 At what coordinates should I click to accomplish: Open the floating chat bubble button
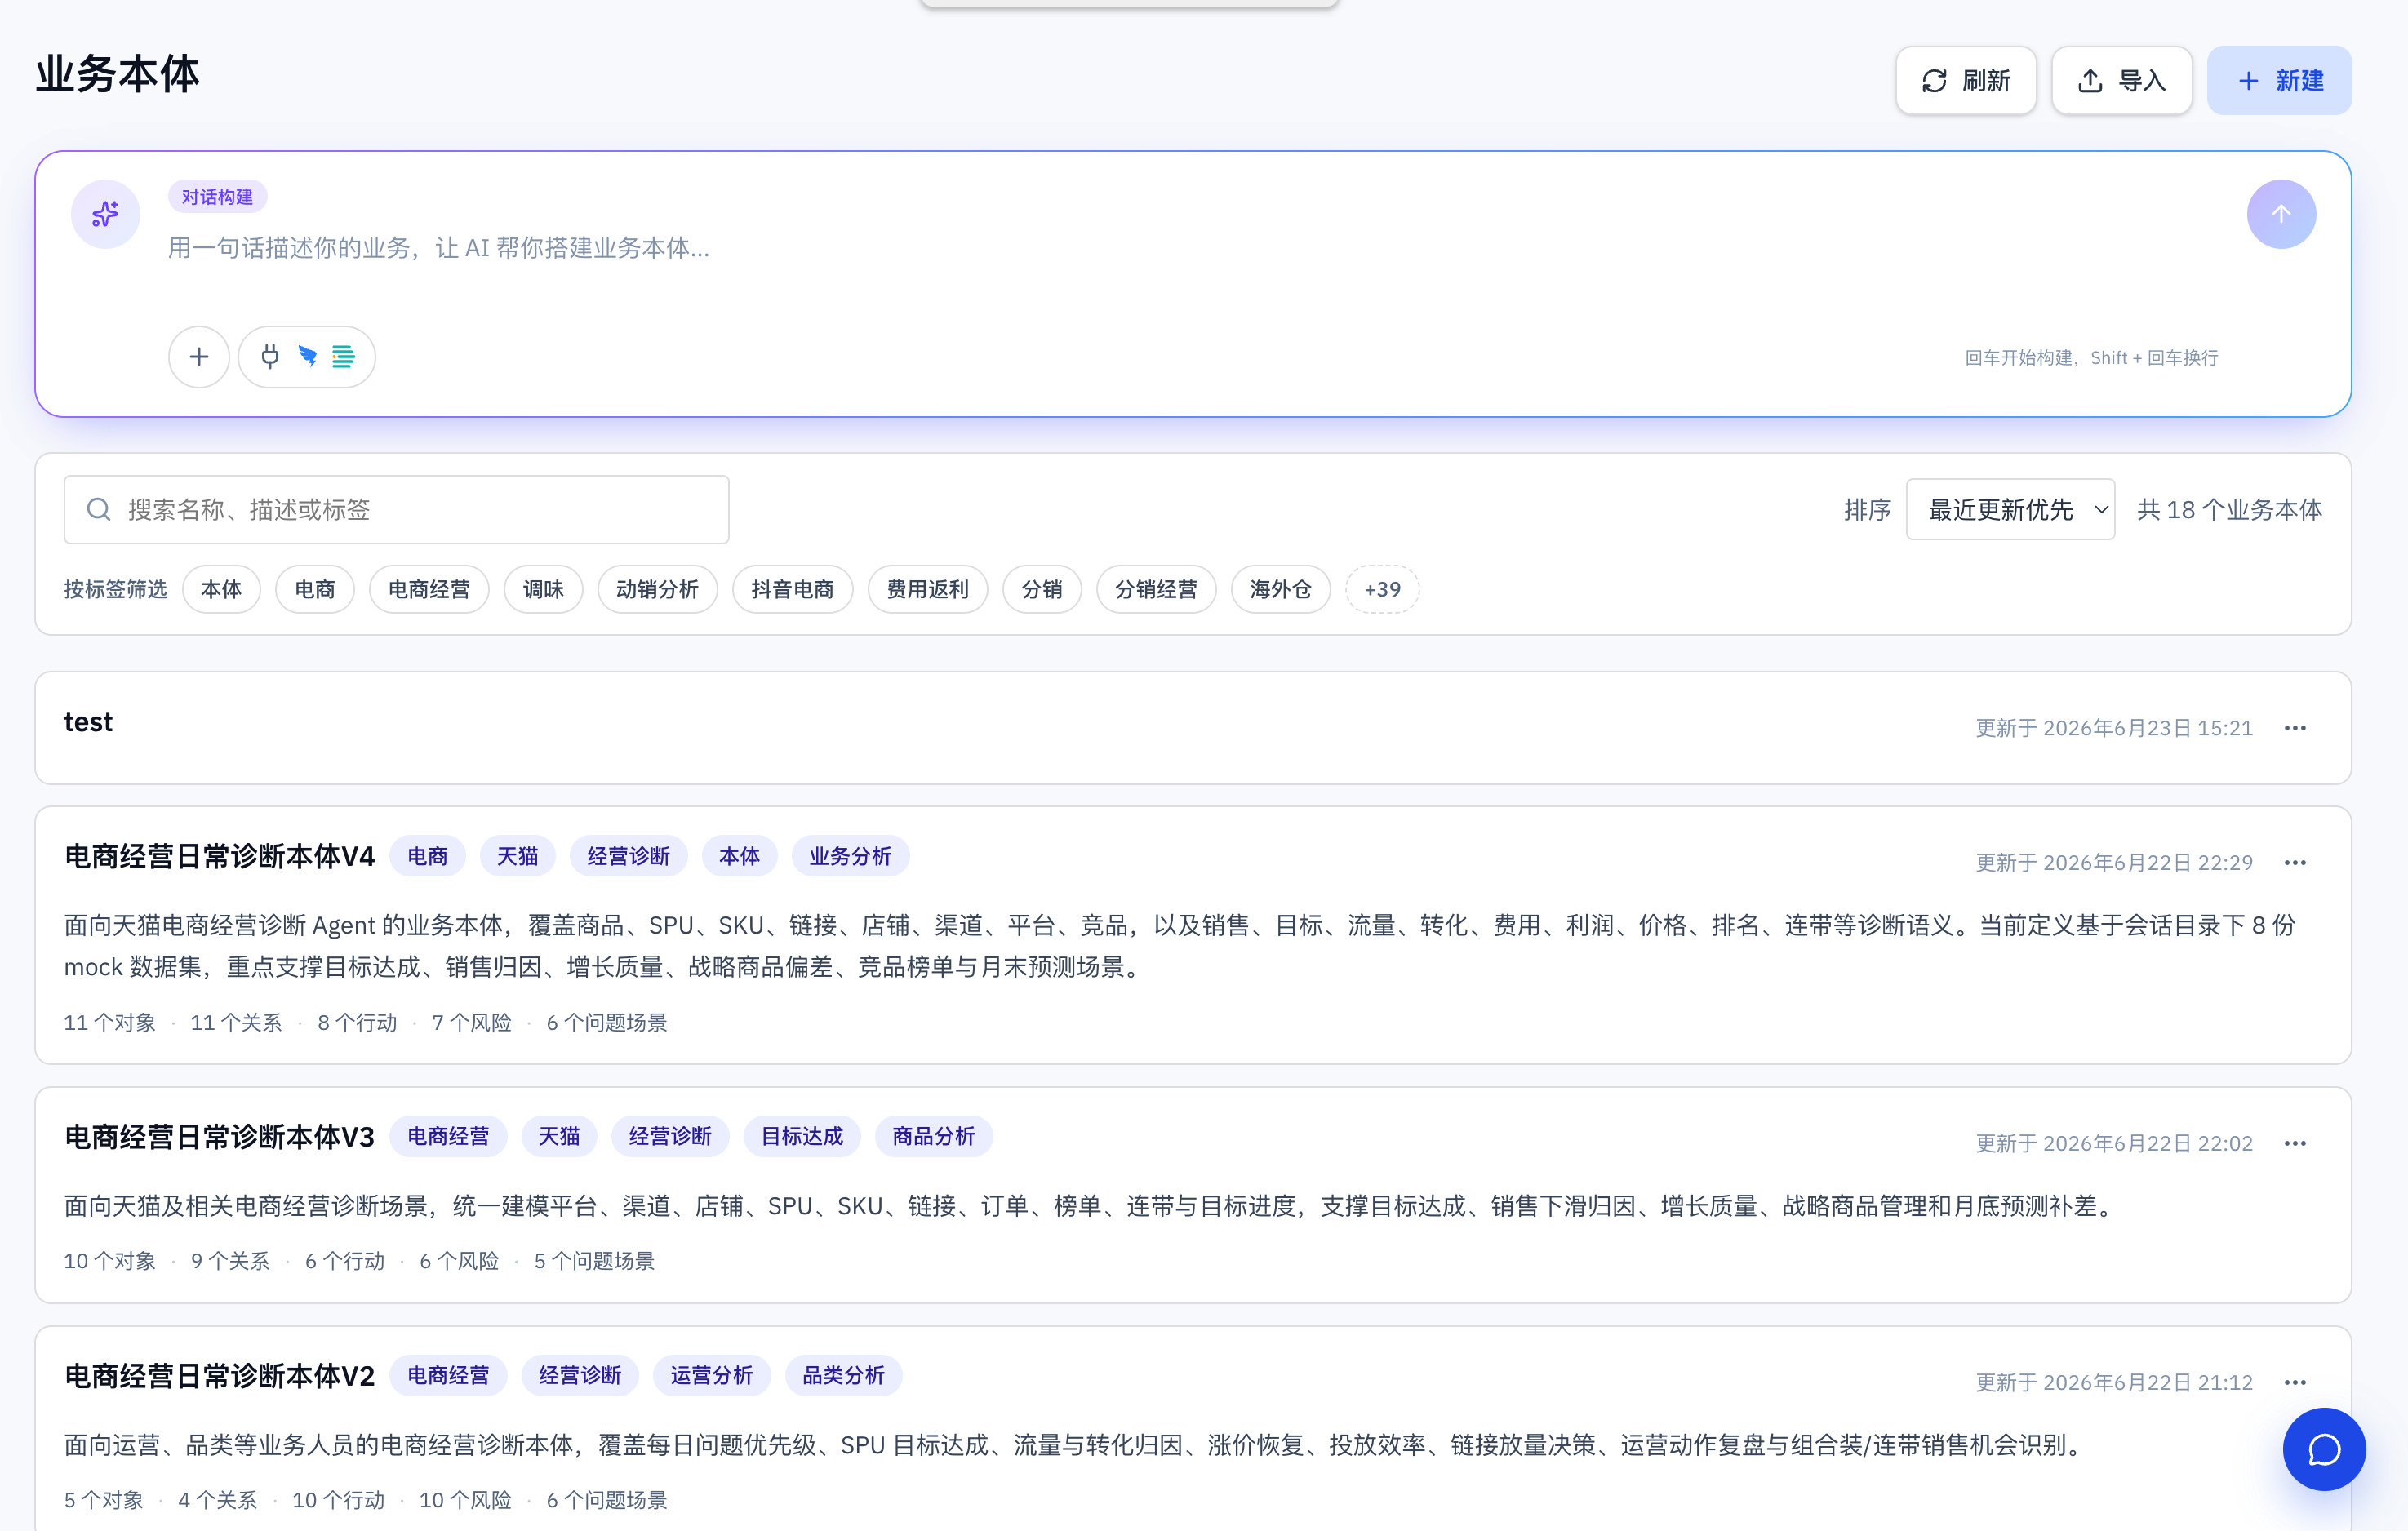(x=2324, y=1449)
